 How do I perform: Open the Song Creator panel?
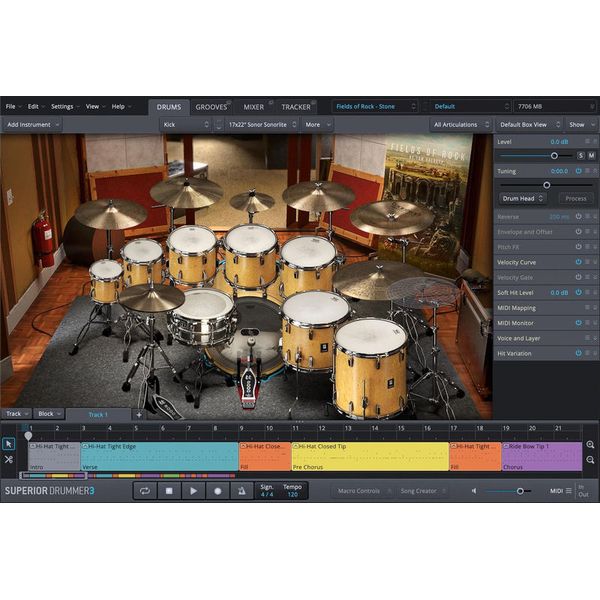pos(423,491)
